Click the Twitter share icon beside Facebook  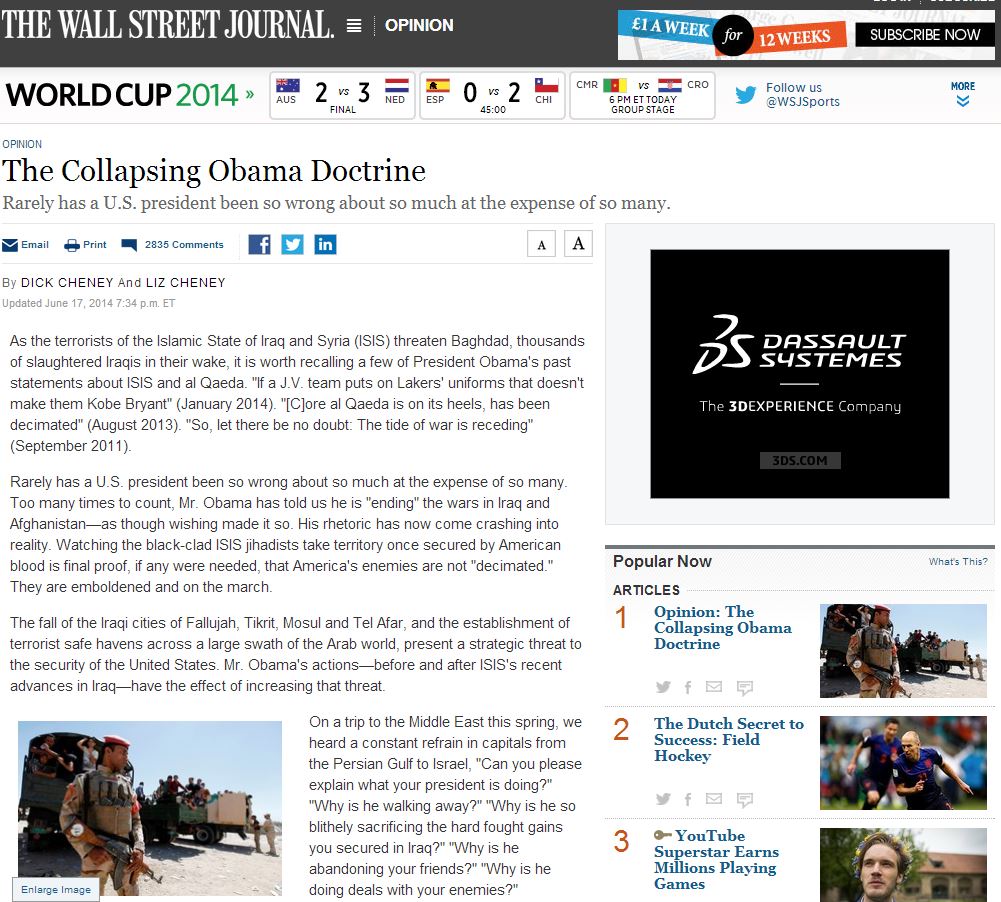pyautogui.click(x=292, y=244)
